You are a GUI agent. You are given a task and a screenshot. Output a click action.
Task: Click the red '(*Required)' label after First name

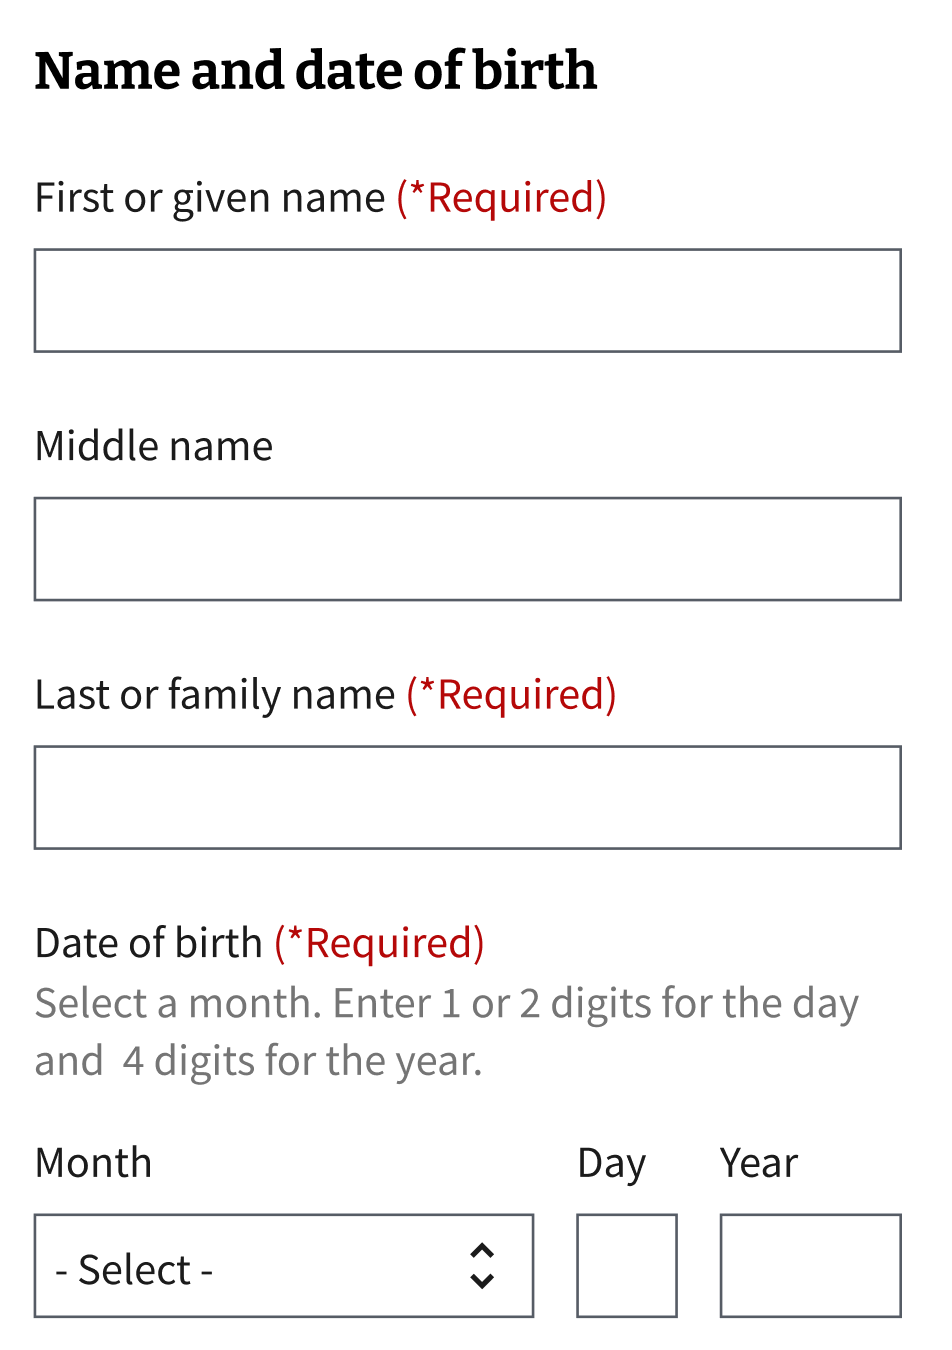[501, 196]
